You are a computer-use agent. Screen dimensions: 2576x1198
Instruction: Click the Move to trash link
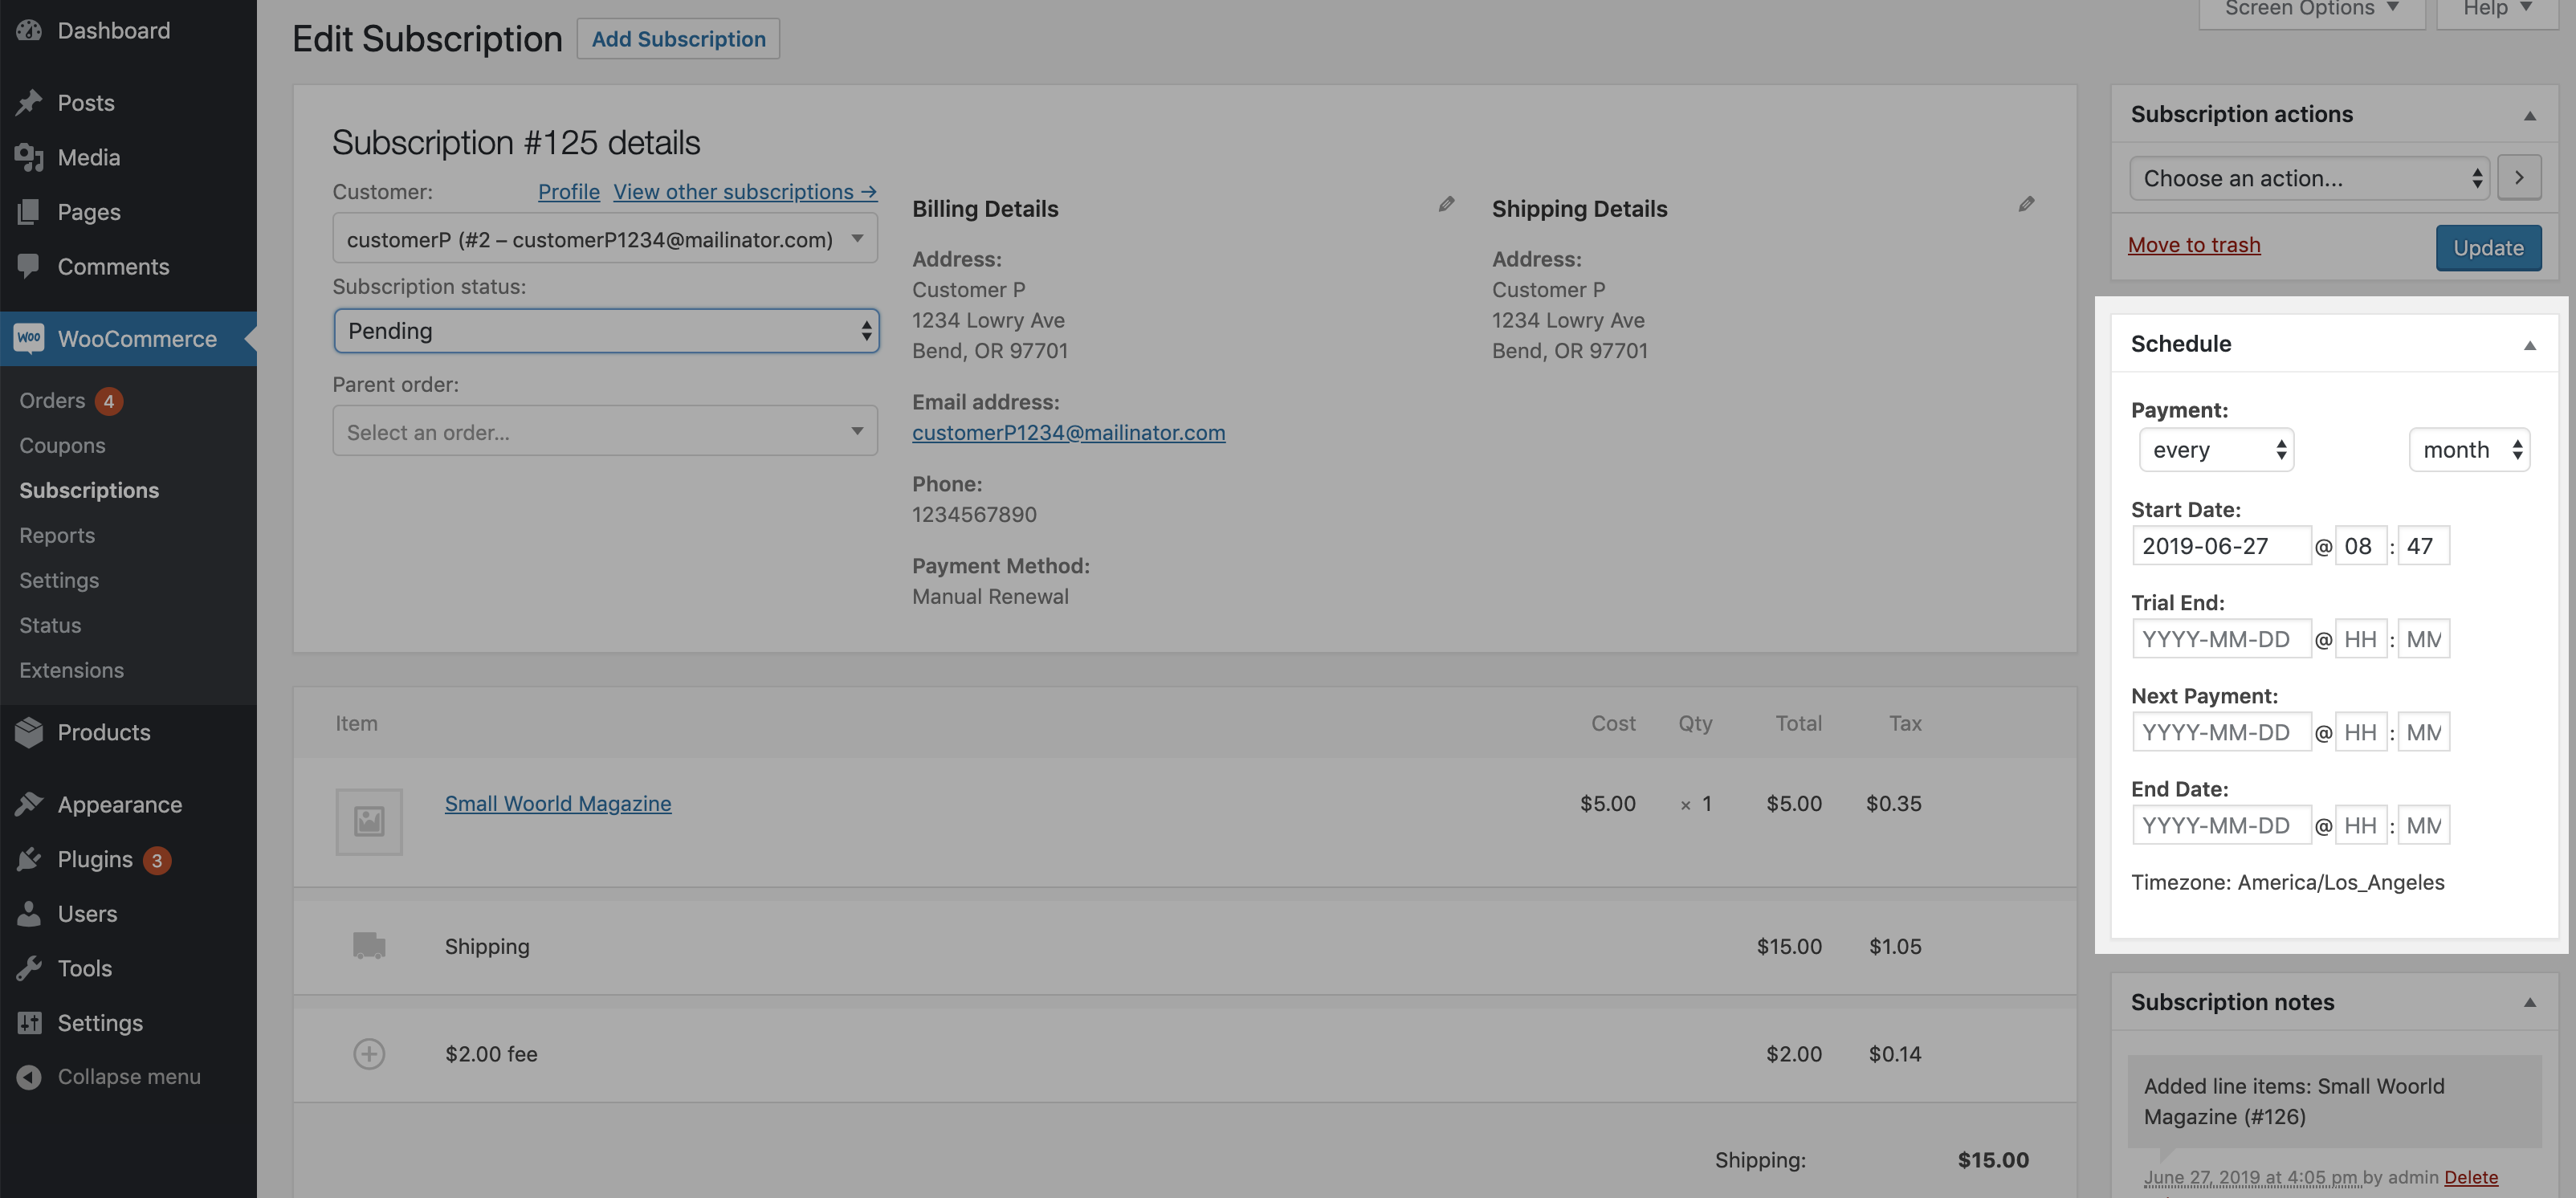point(2194,244)
